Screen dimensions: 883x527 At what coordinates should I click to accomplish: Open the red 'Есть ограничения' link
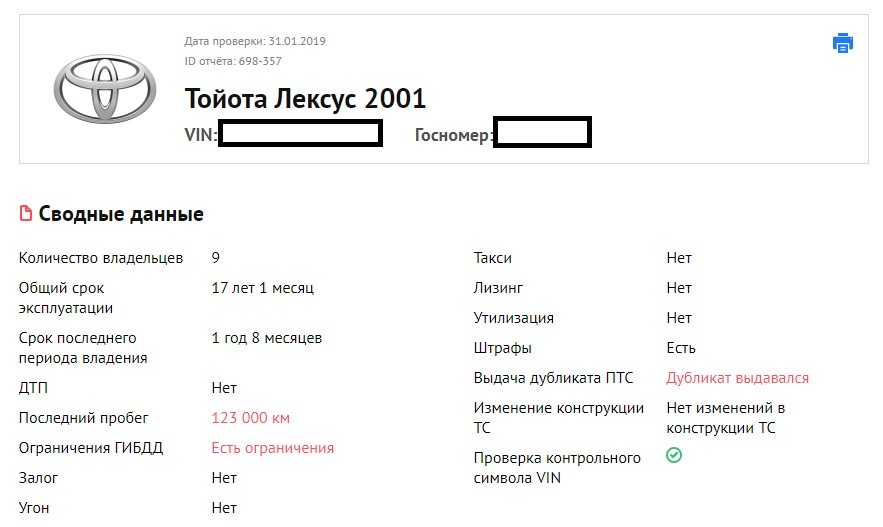[x=272, y=448]
